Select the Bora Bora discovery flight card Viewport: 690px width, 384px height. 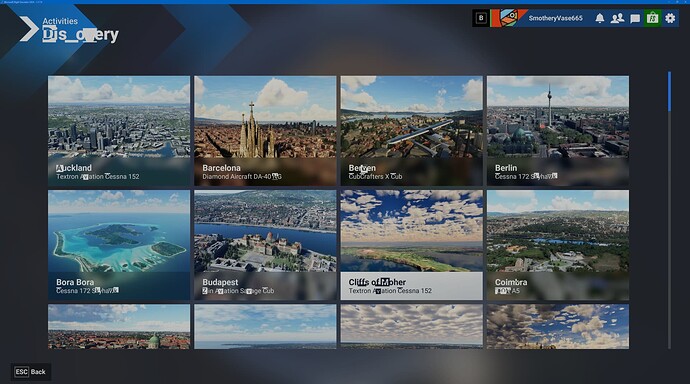(119, 245)
